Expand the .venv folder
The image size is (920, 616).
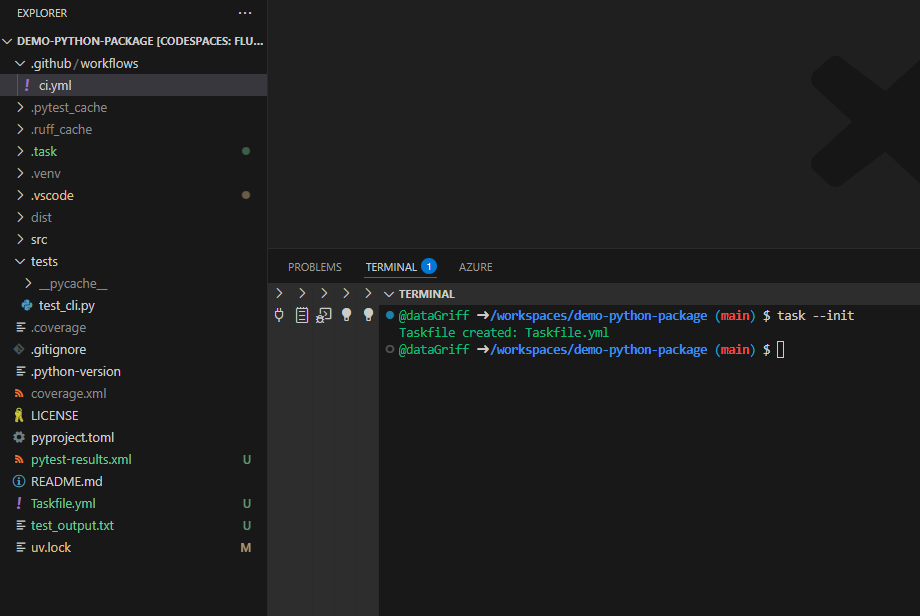20,173
